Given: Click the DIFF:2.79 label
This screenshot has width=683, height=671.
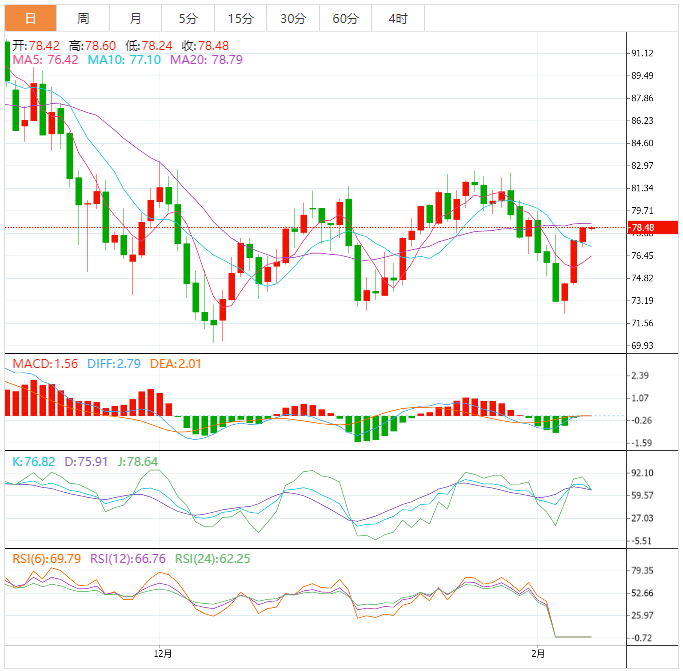Looking at the screenshot, I should point(112,364).
